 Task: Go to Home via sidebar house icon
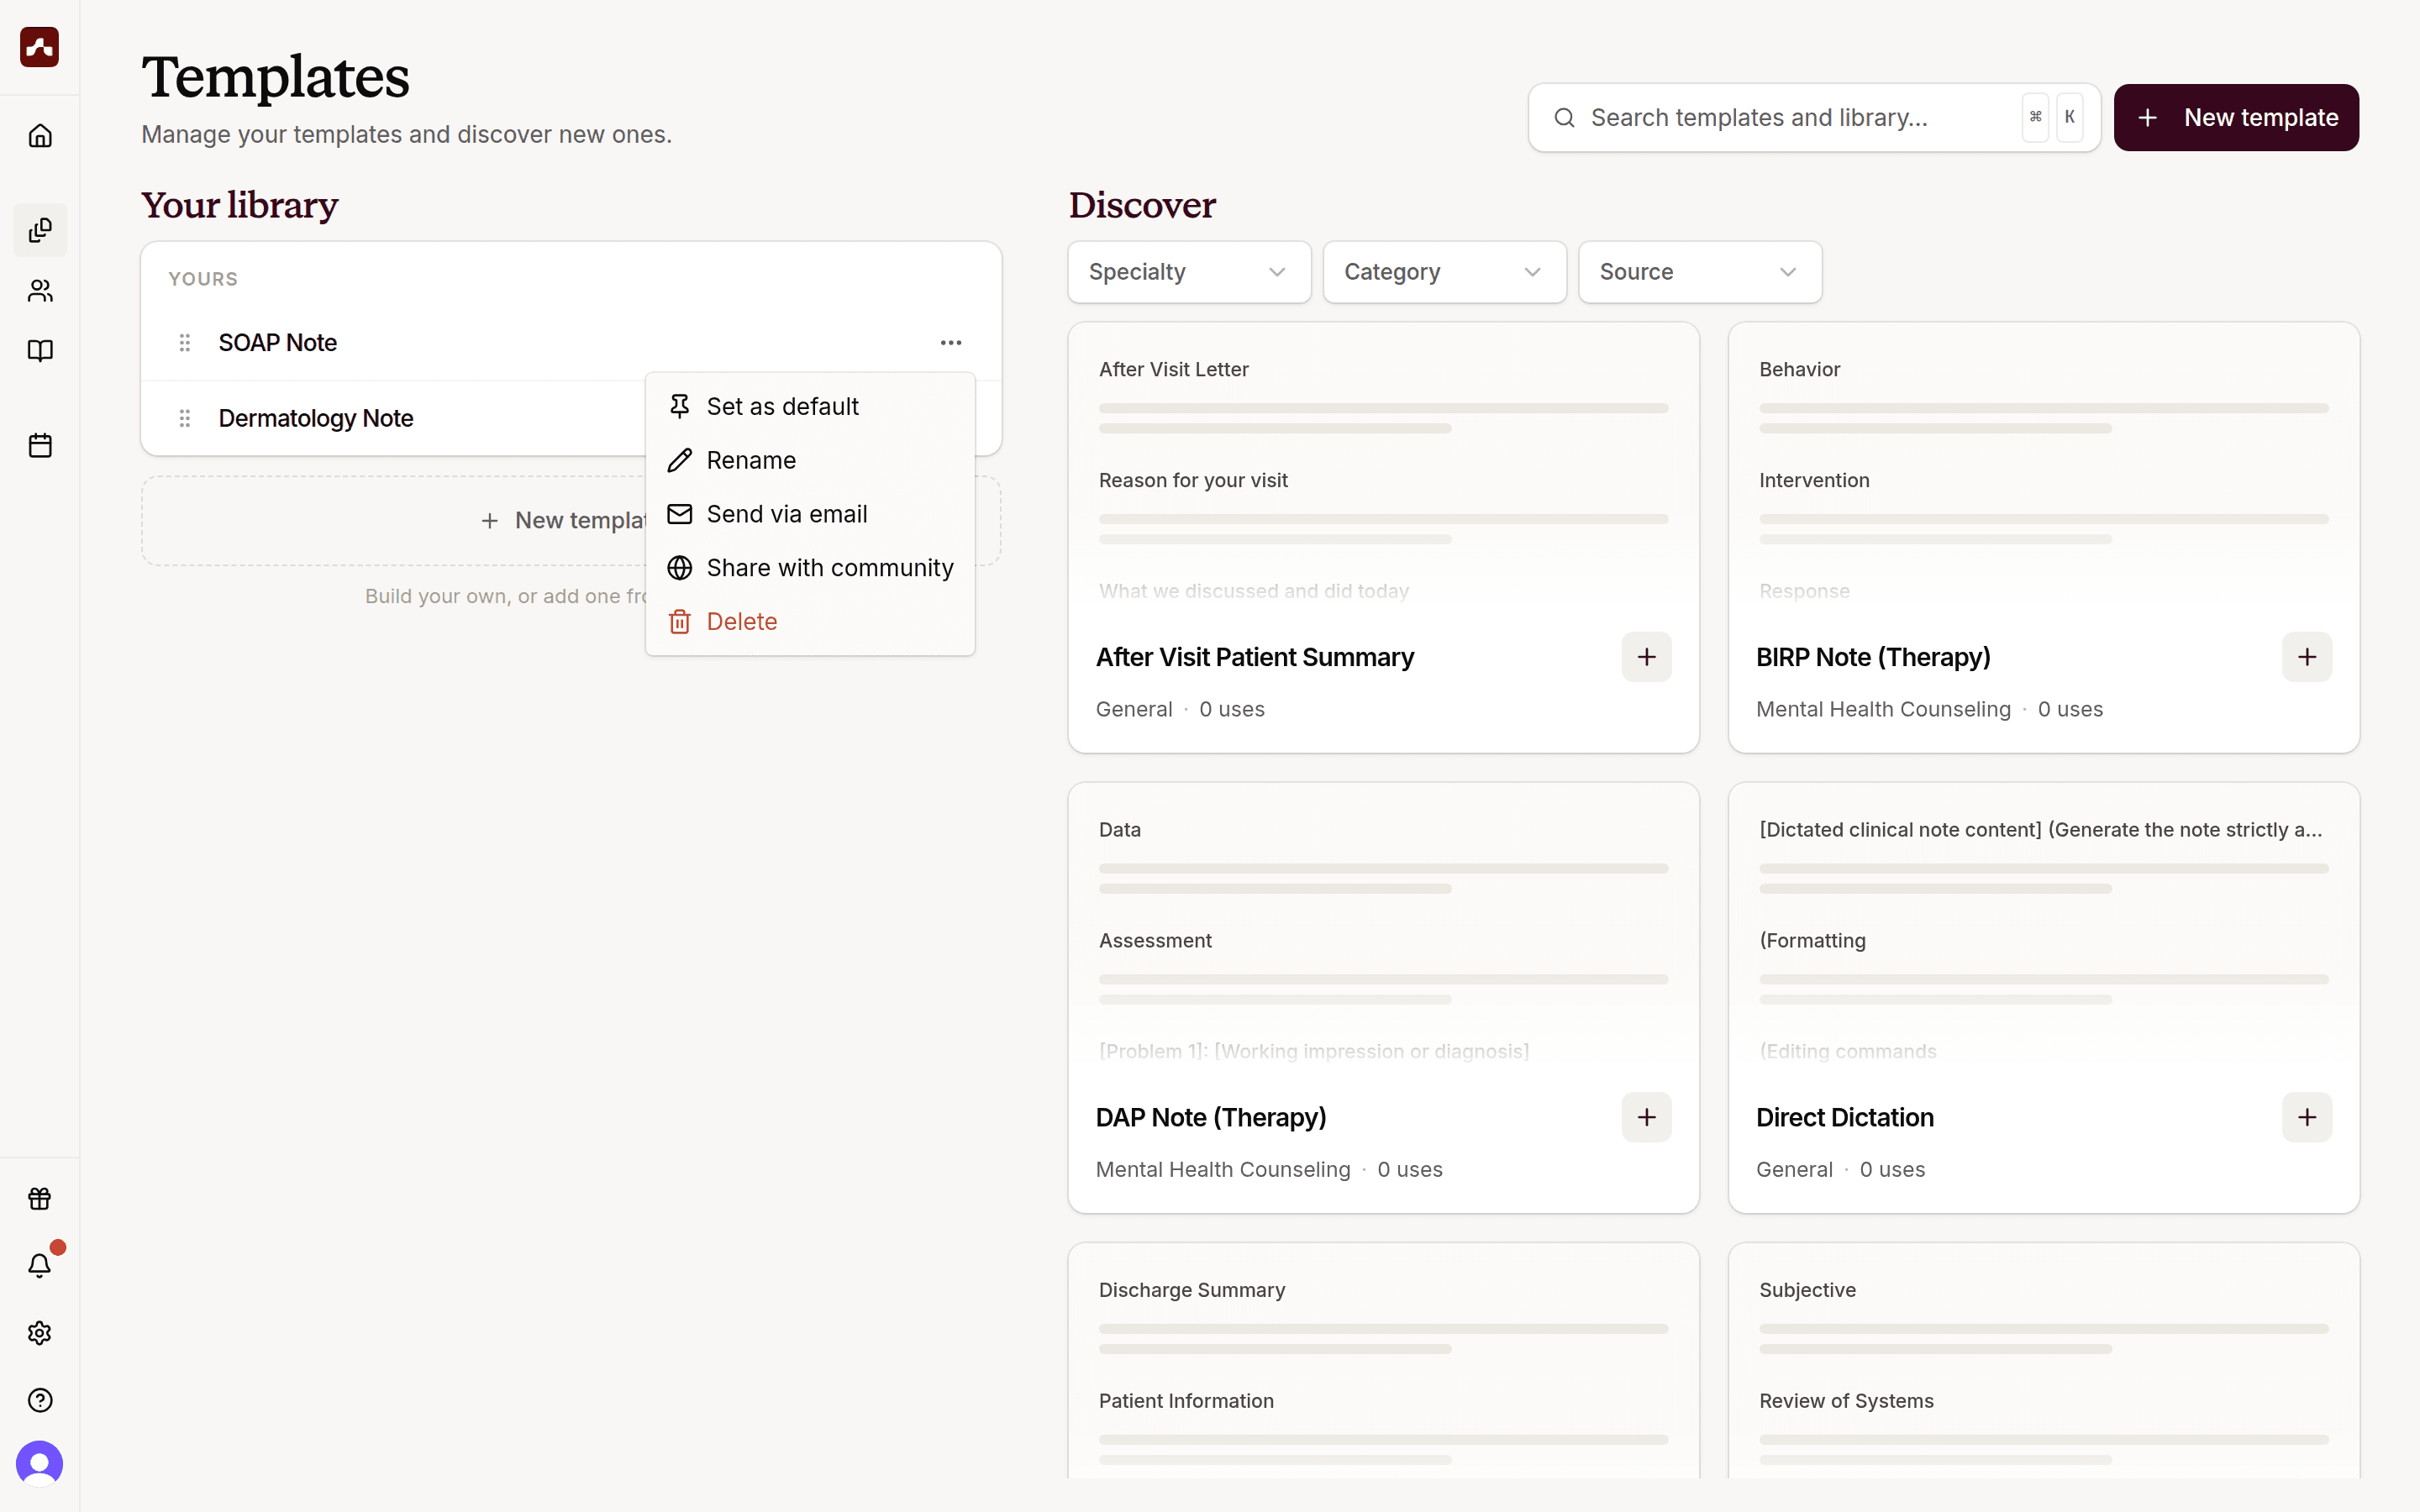click(40, 135)
